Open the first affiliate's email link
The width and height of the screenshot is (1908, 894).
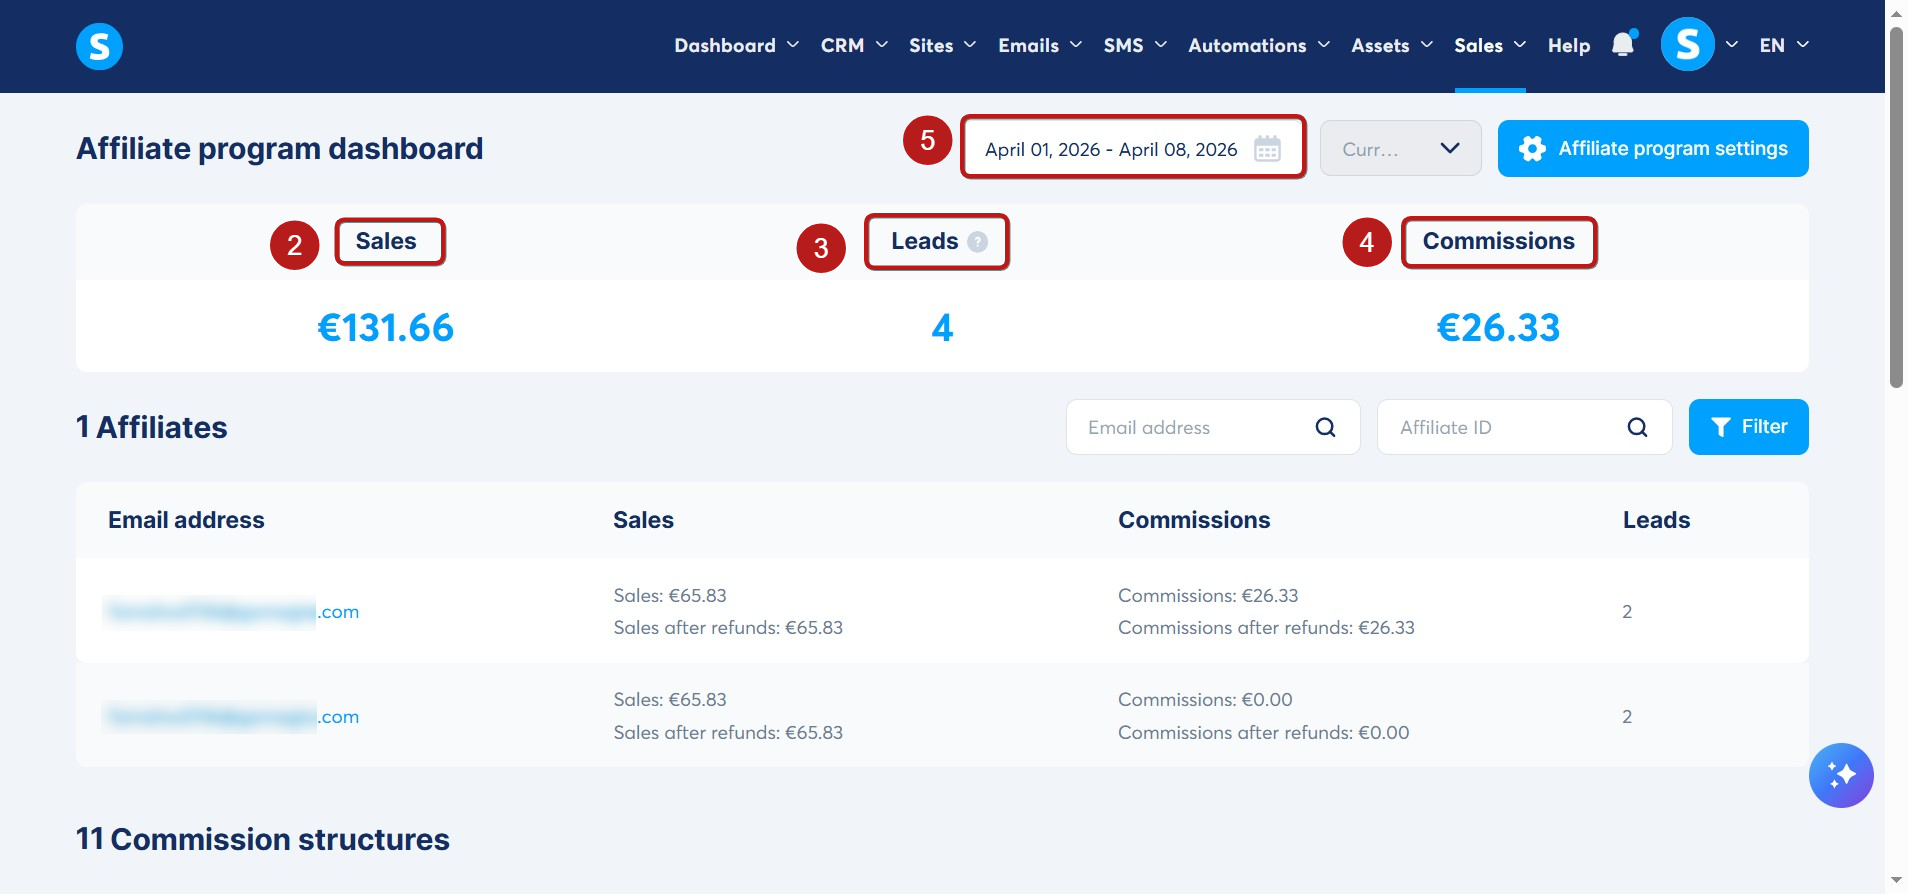231,611
